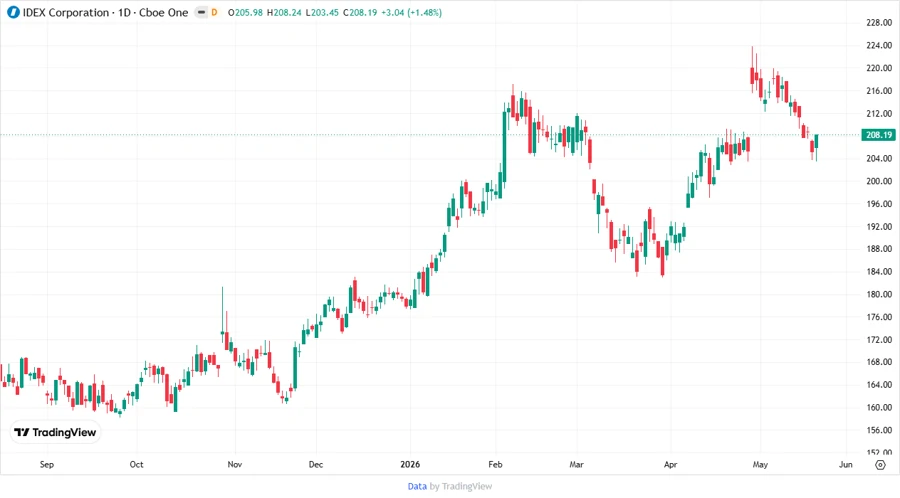Click the Sep time axis label
Image resolution: width=900 pixels, height=498 pixels.
[x=46, y=464]
